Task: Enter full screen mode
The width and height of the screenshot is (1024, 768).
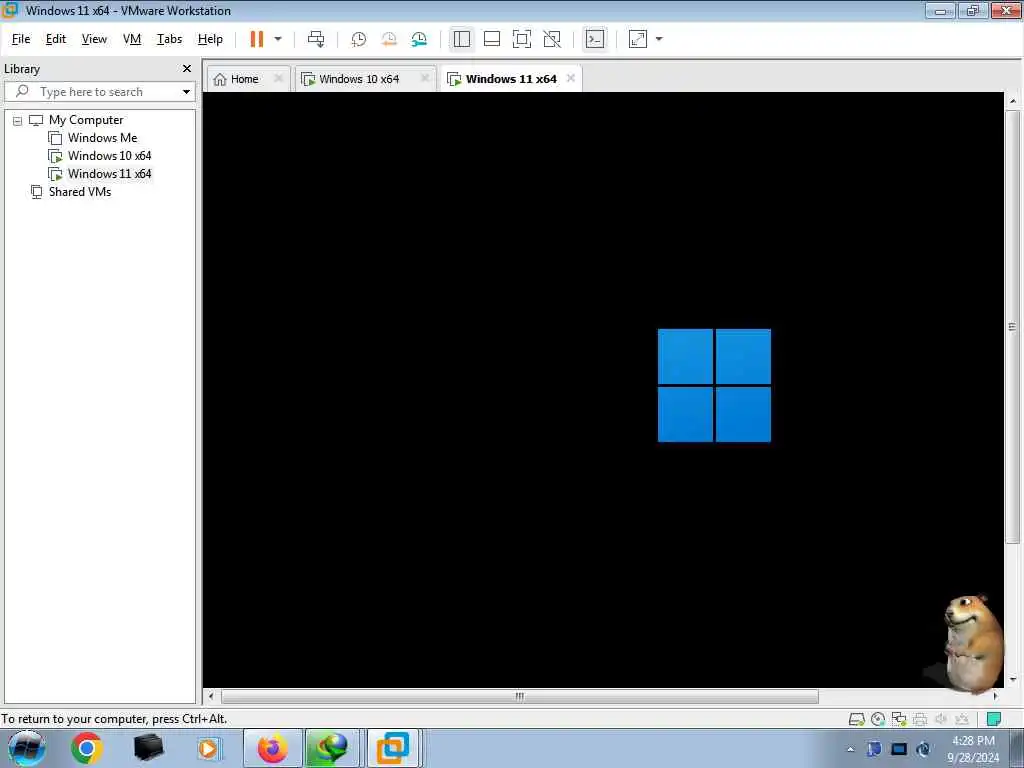Action: coord(522,39)
